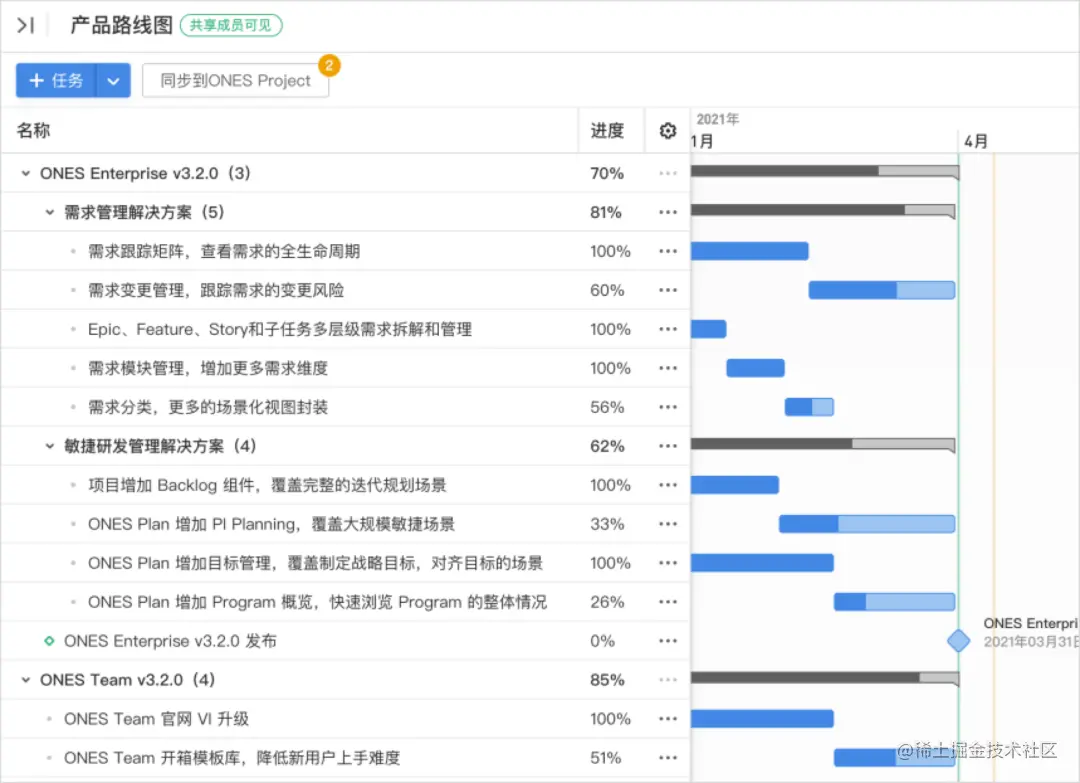This screenshot has width=1080, height=783.
Task: Collapse 敏捷研发管理解决方案 group
Action: [50, 446]
